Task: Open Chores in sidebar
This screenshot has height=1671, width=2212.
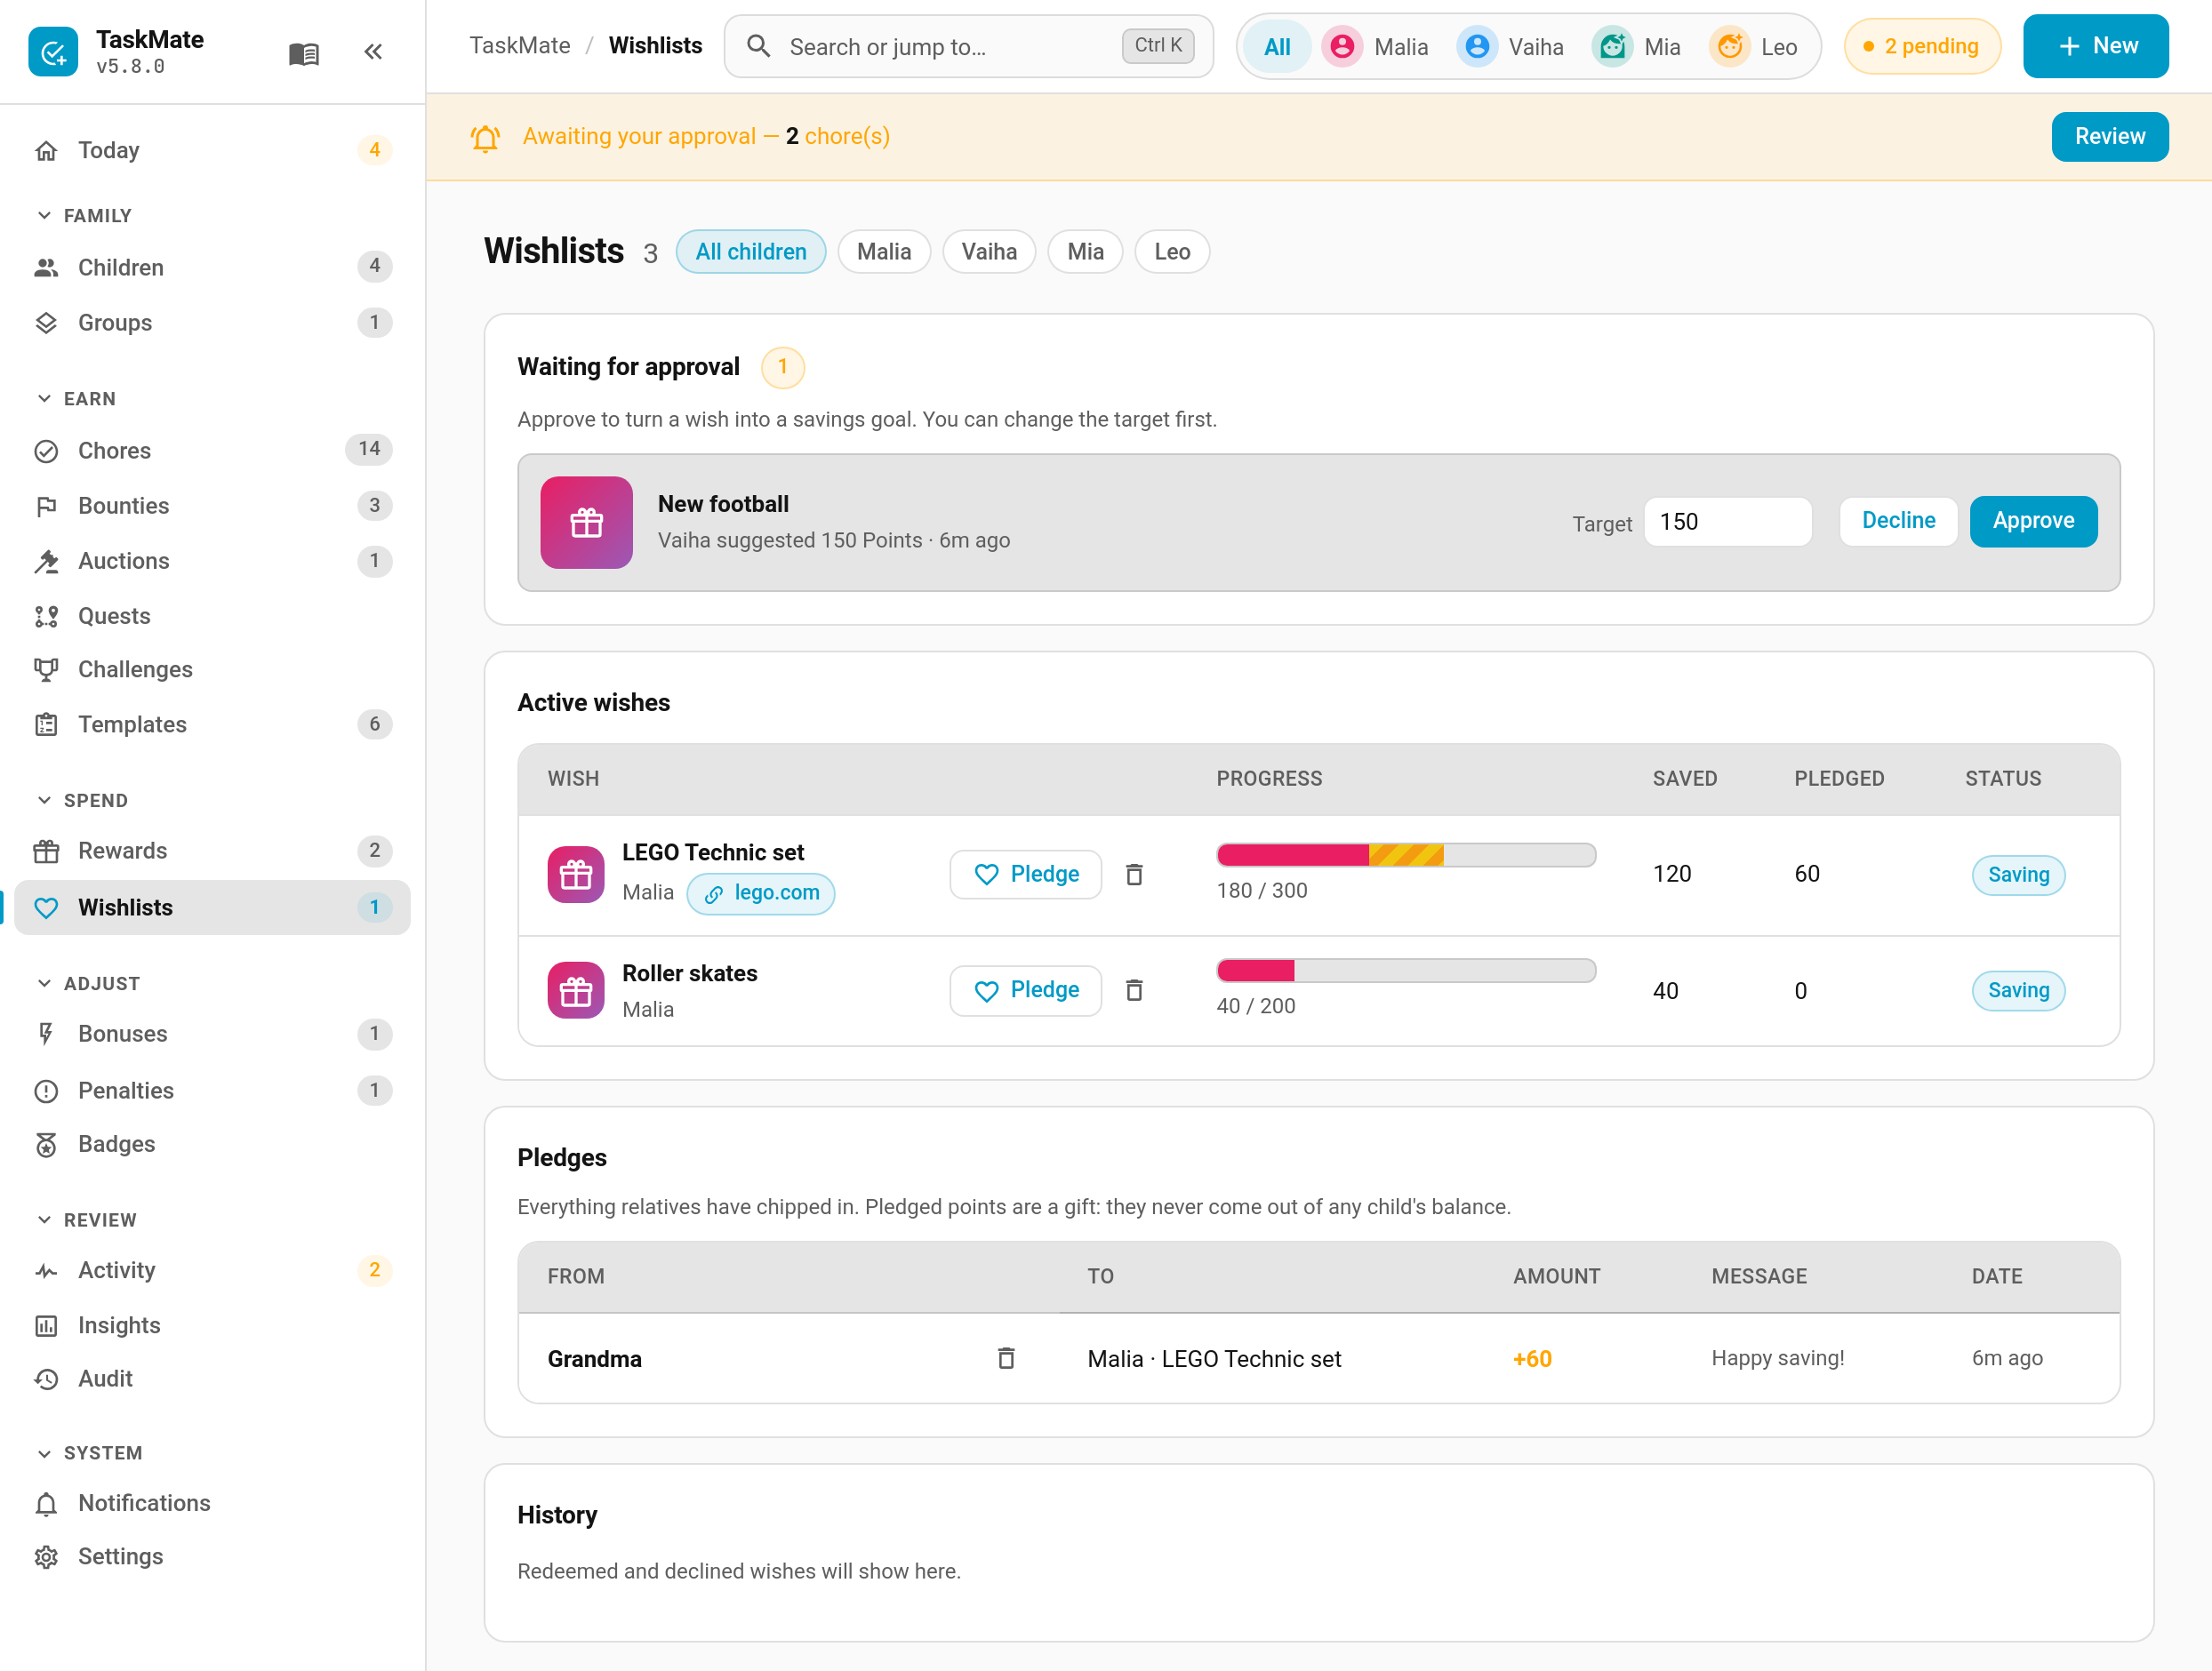Action: pyautogui.click(x=212, y=451)
